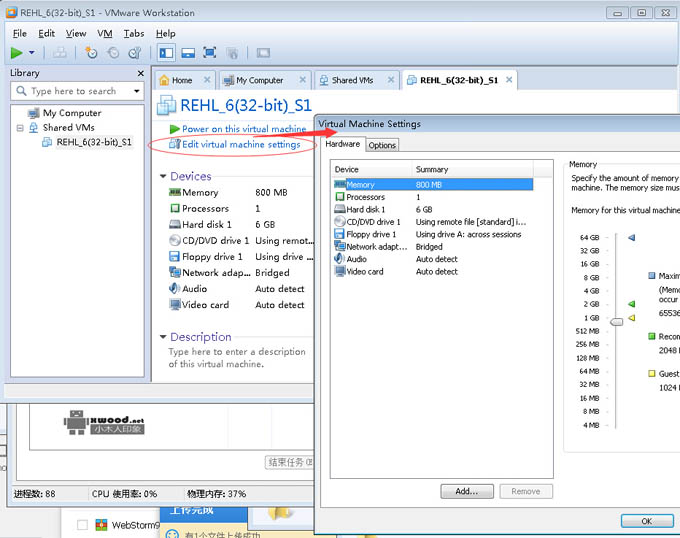Select CD/DVD drive 1 in hardware list
Viewport: 680px width, 538px height.
click(433, 222)
